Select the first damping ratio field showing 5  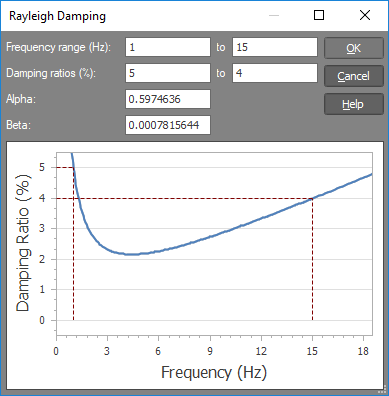(168, 73)
